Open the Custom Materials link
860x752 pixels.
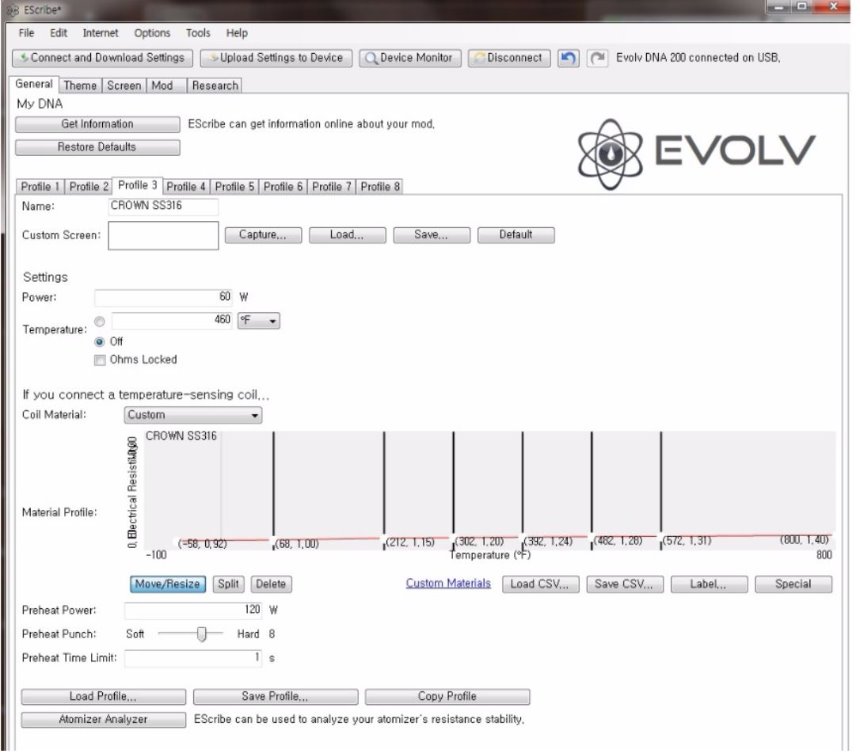pyautogui.click(x=448, y=584)
